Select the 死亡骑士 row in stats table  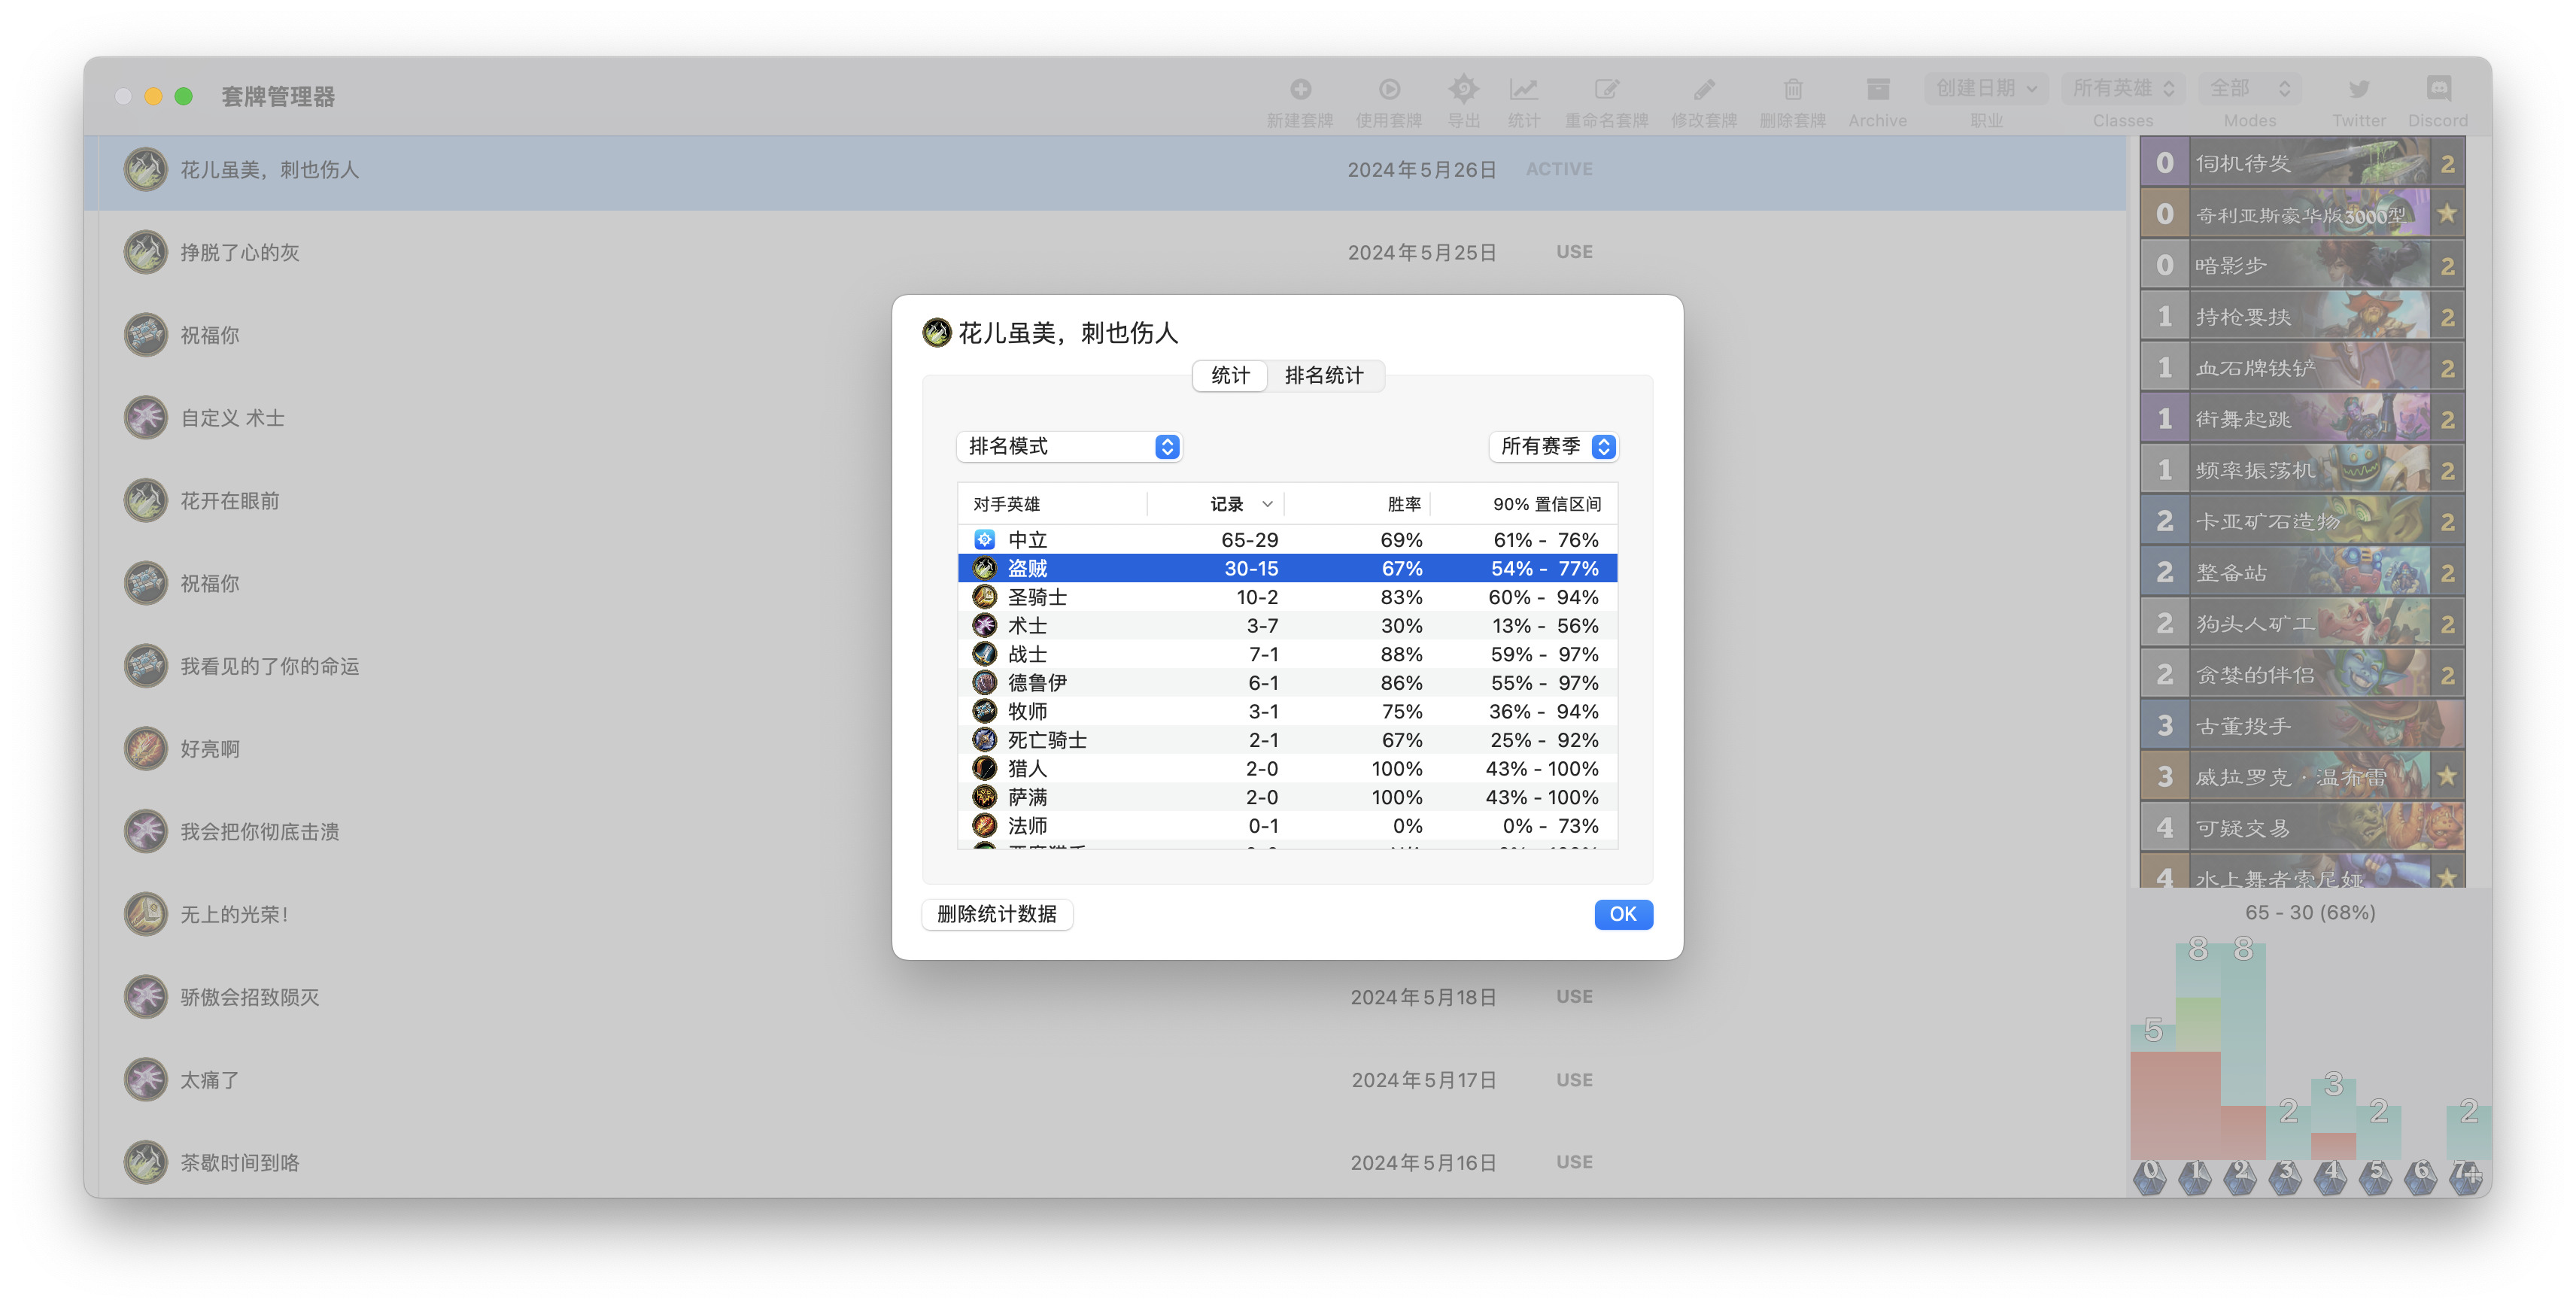[x=1288, y=740]
